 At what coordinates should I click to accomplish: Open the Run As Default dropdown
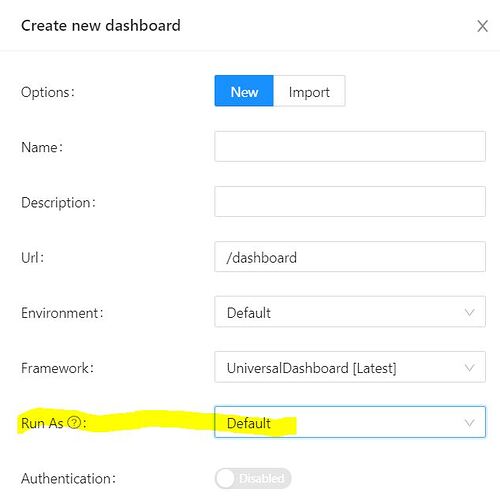pyautogui.click(x=350, y=422)
